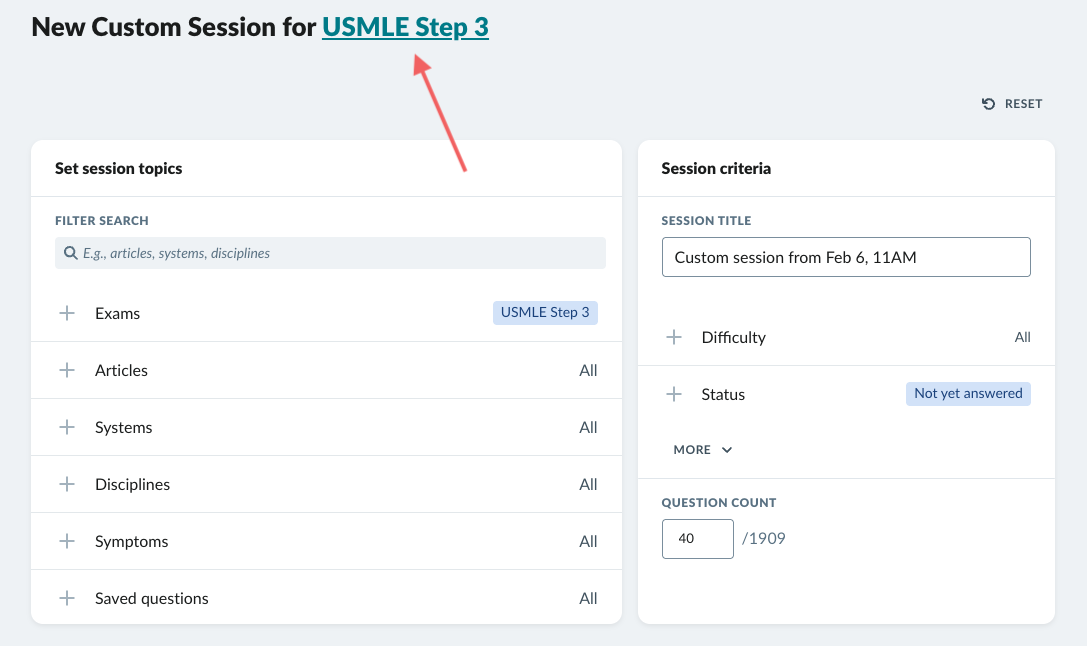The image size is (1087, 646).
Task: Click the Question Count number field
Action: pos(697,539)
